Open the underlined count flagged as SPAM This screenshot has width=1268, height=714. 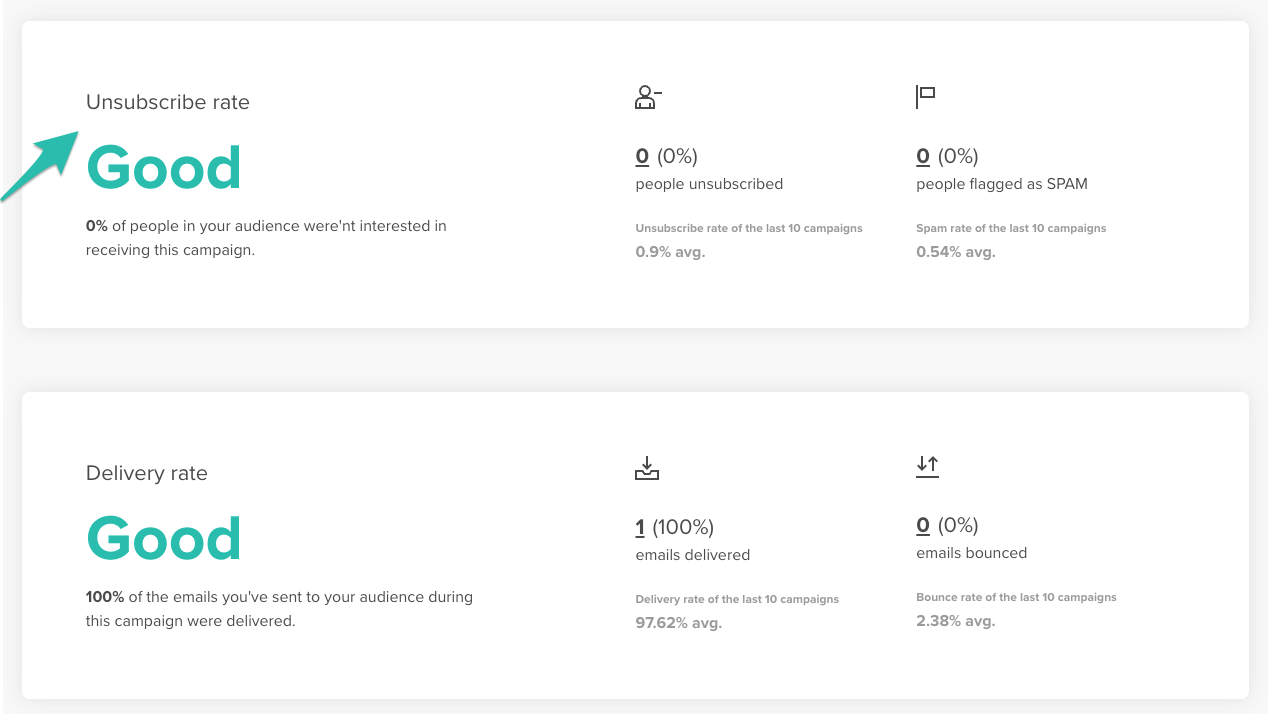click(923, 156)
